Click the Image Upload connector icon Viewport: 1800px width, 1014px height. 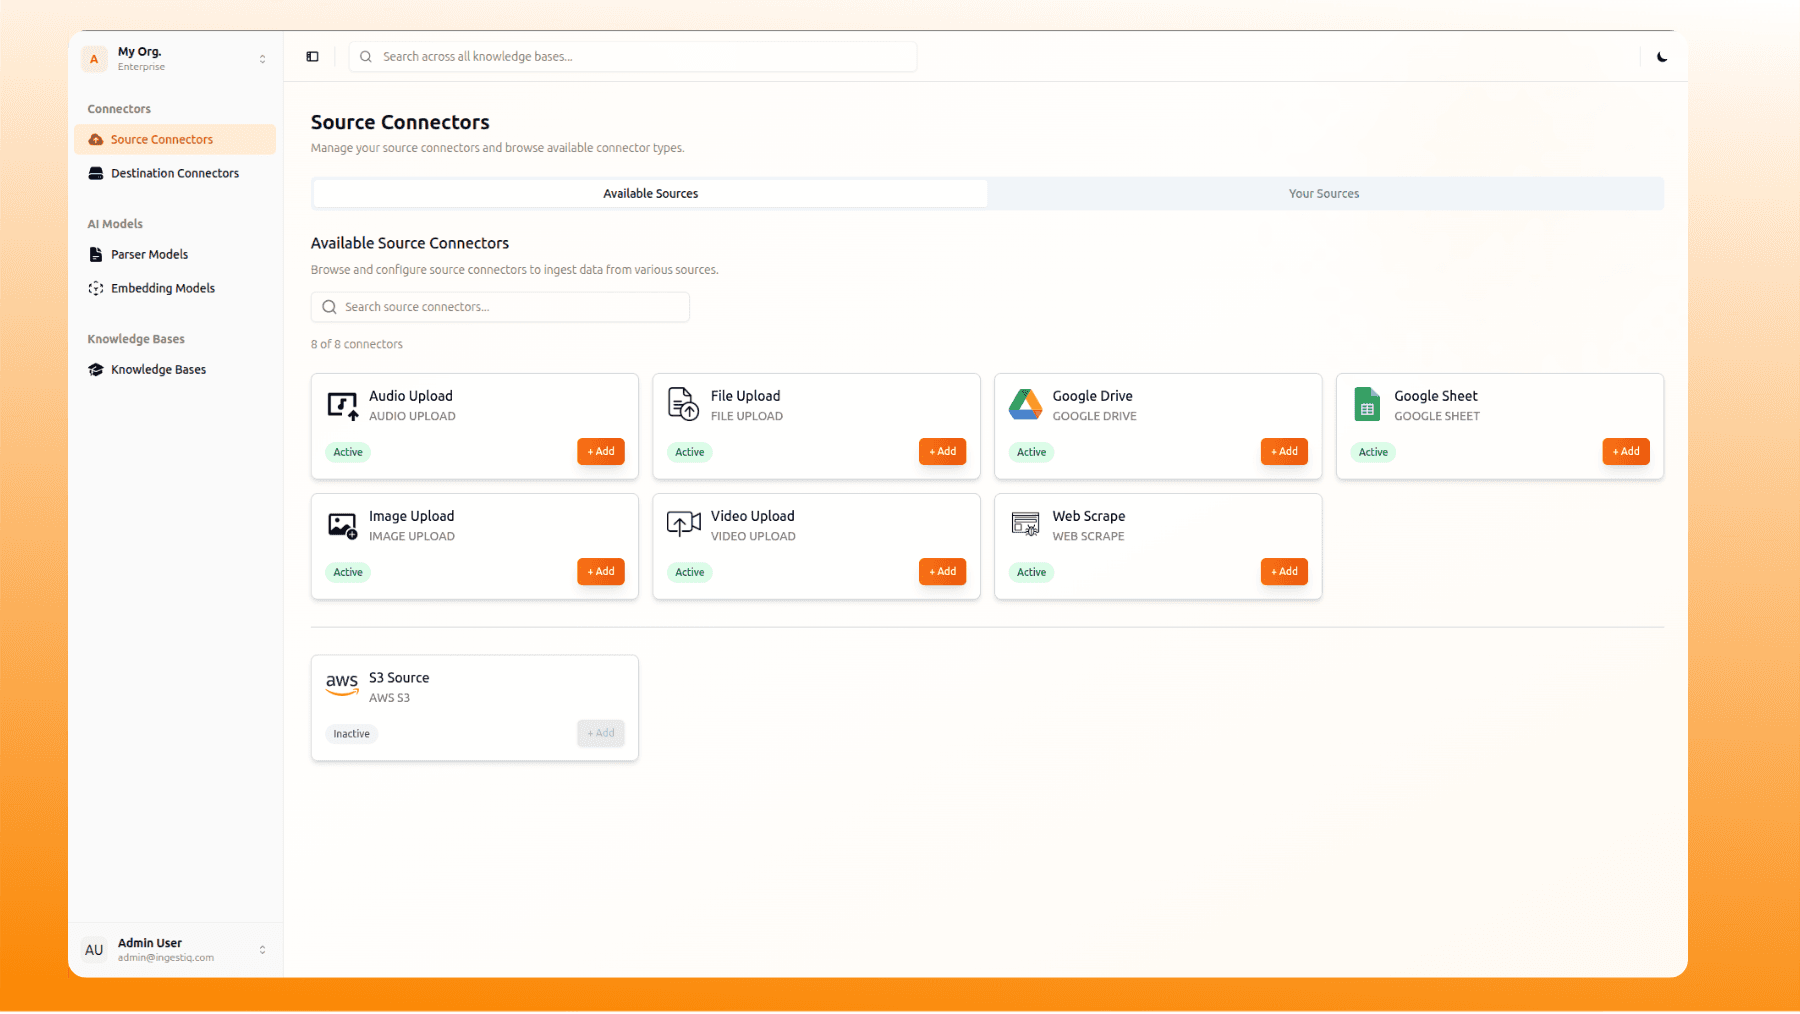point(342,525)
